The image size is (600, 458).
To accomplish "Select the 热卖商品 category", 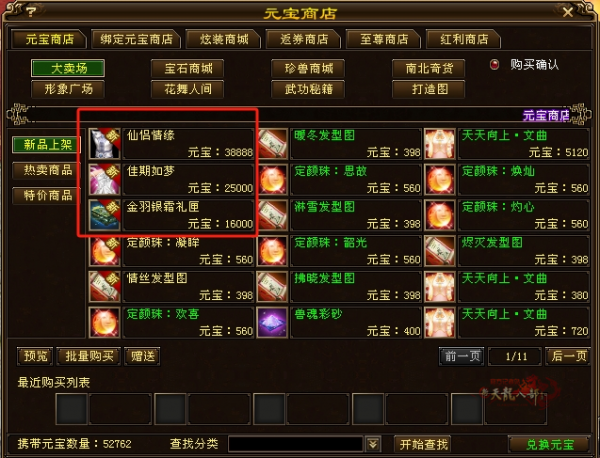I will [47, 170].
